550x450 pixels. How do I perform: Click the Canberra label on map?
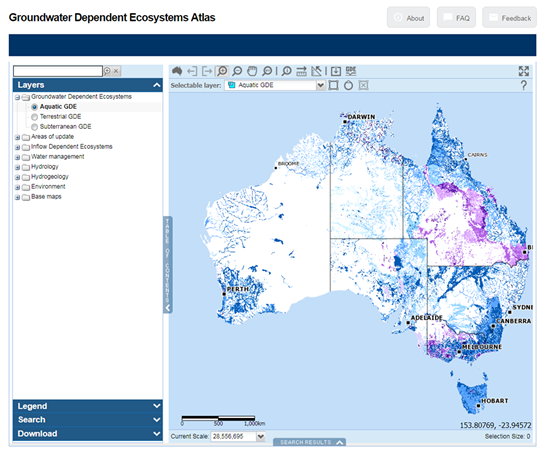point(514,321)
